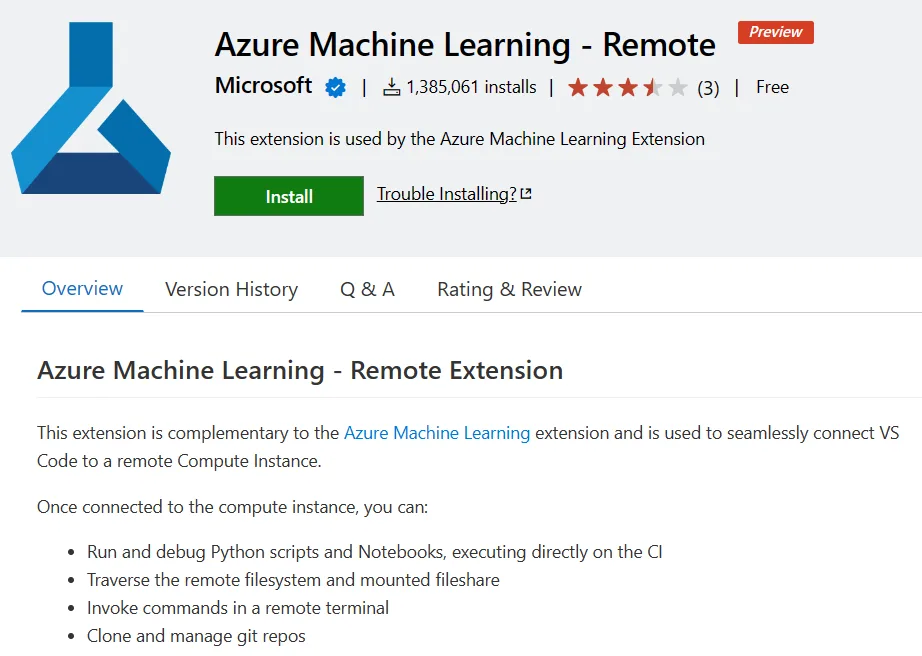Image resolution: width=922 pixels, height=656 pixels.
Task: Click the first rating star
Action: pos(578,88)
